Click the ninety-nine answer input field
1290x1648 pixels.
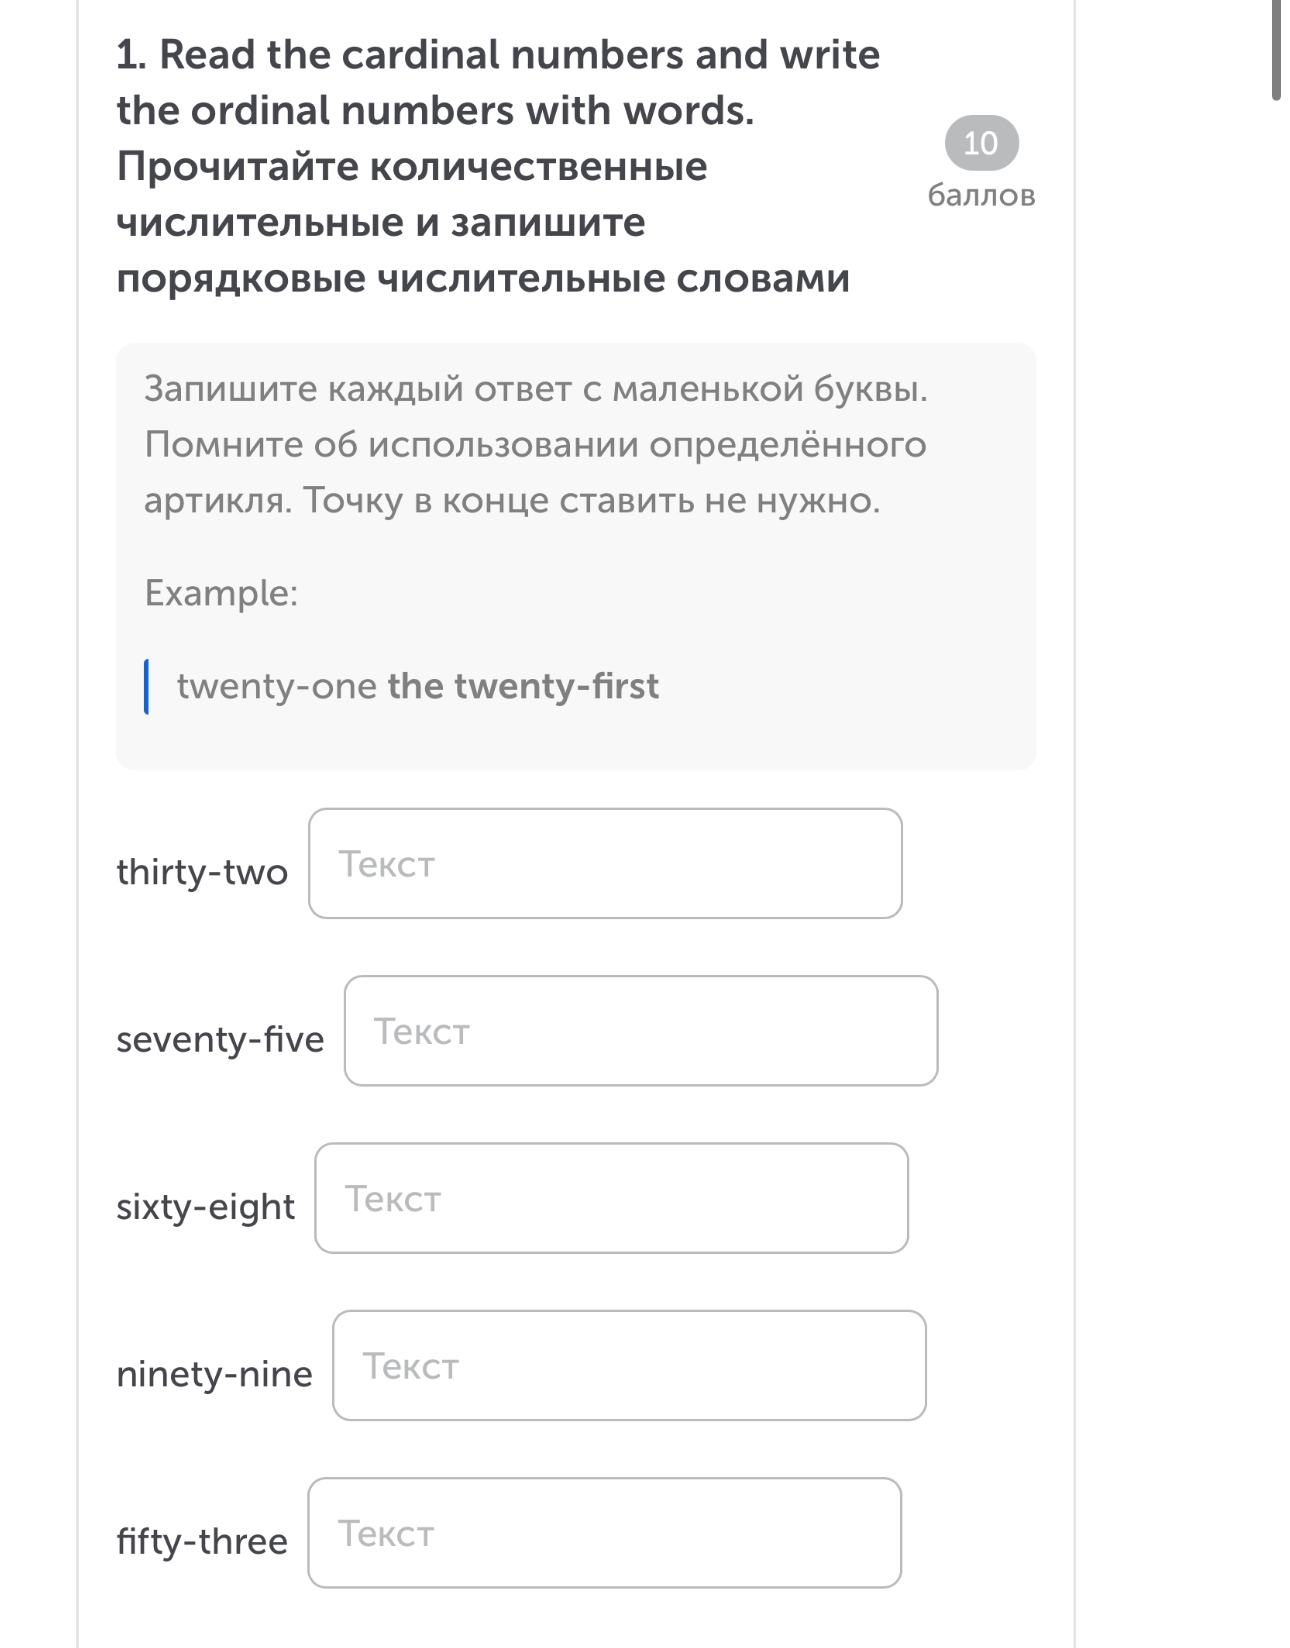629,1366
